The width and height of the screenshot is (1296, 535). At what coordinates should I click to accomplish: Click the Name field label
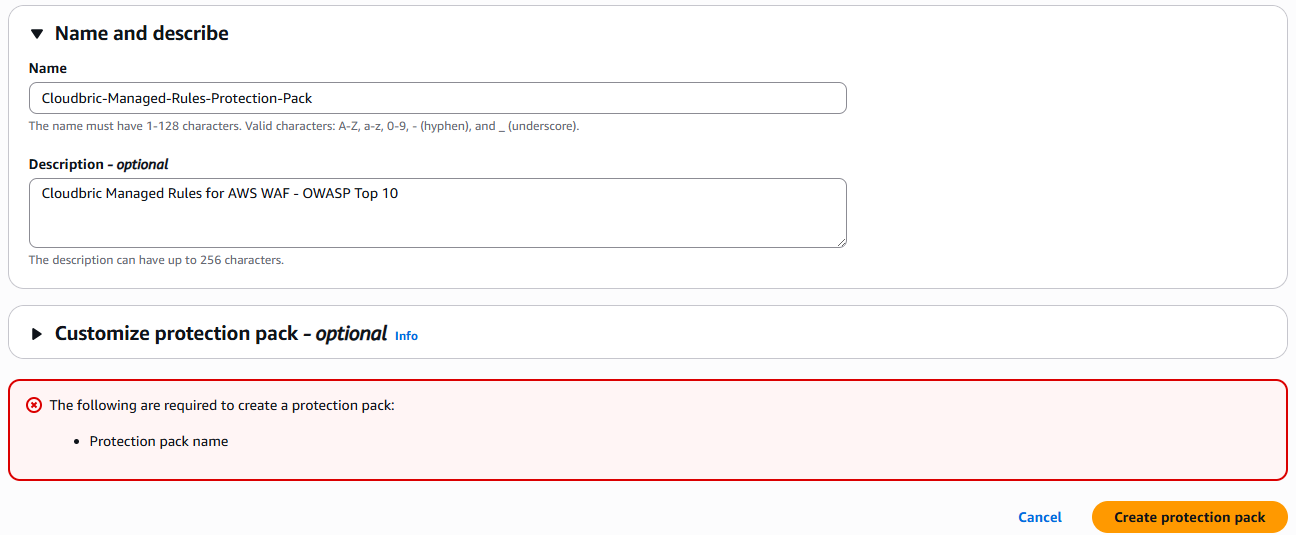click(48, 68)
